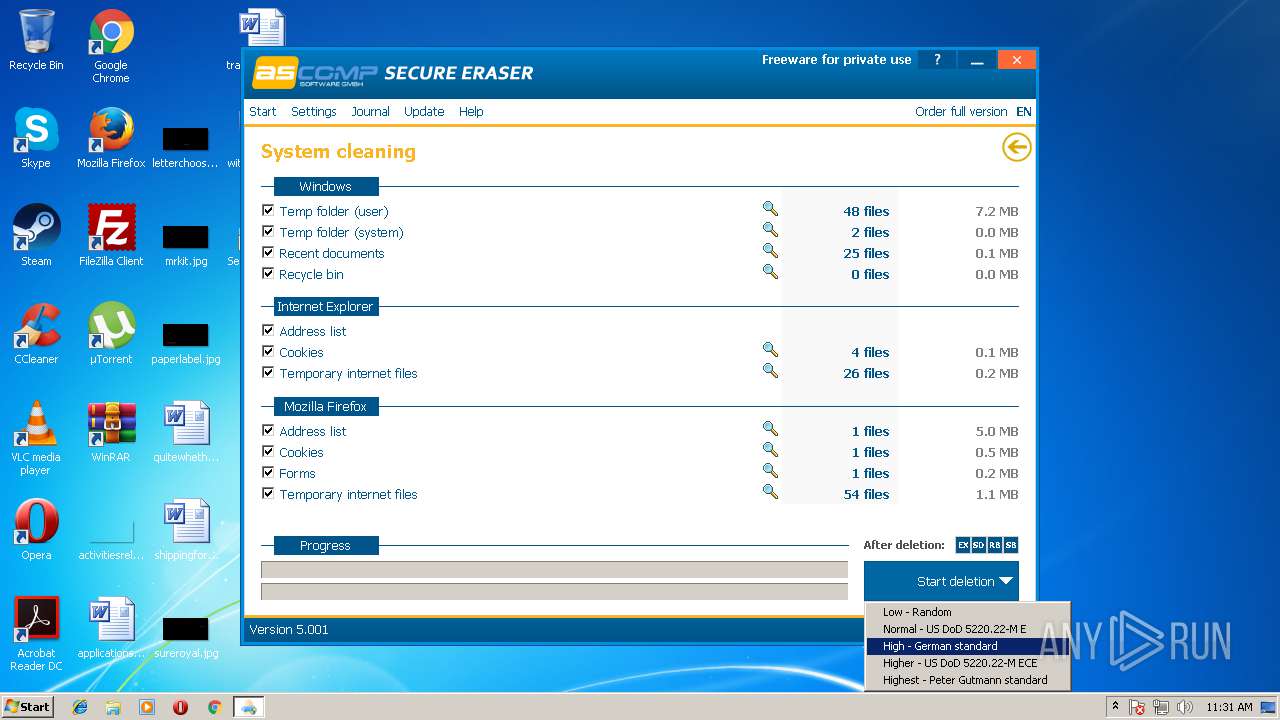The height and width of the screenshot is (720, 1280).
Task: Open FileZilla Client desktop icon
Action: point(111,236)
